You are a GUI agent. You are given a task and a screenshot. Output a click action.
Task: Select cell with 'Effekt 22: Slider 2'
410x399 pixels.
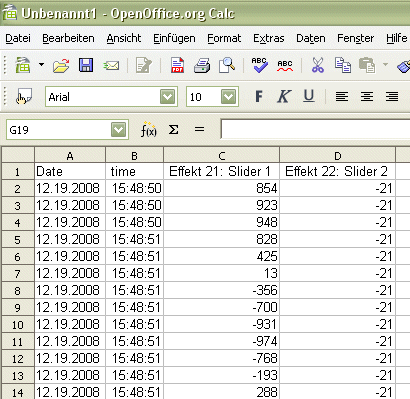(337, 171)
